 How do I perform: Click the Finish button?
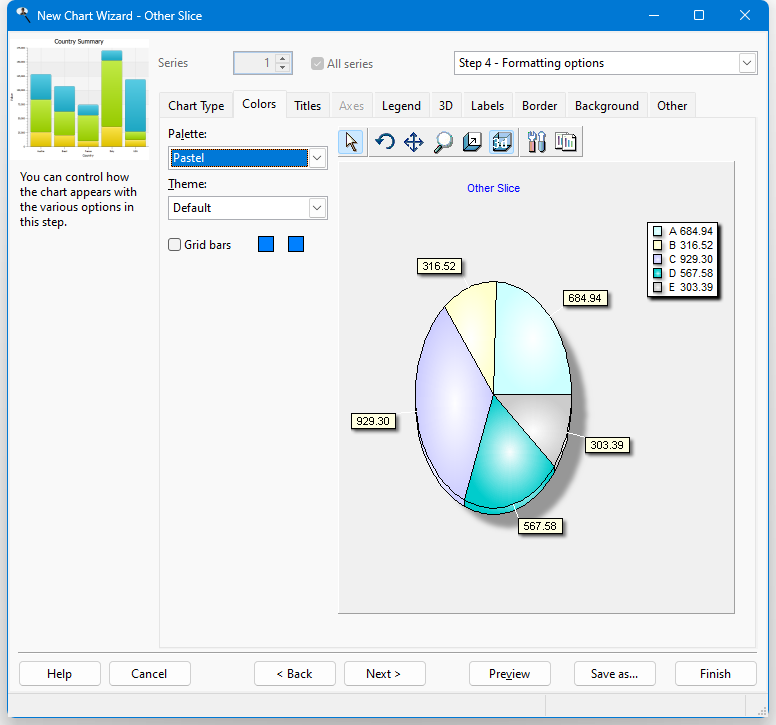point(716,674)
